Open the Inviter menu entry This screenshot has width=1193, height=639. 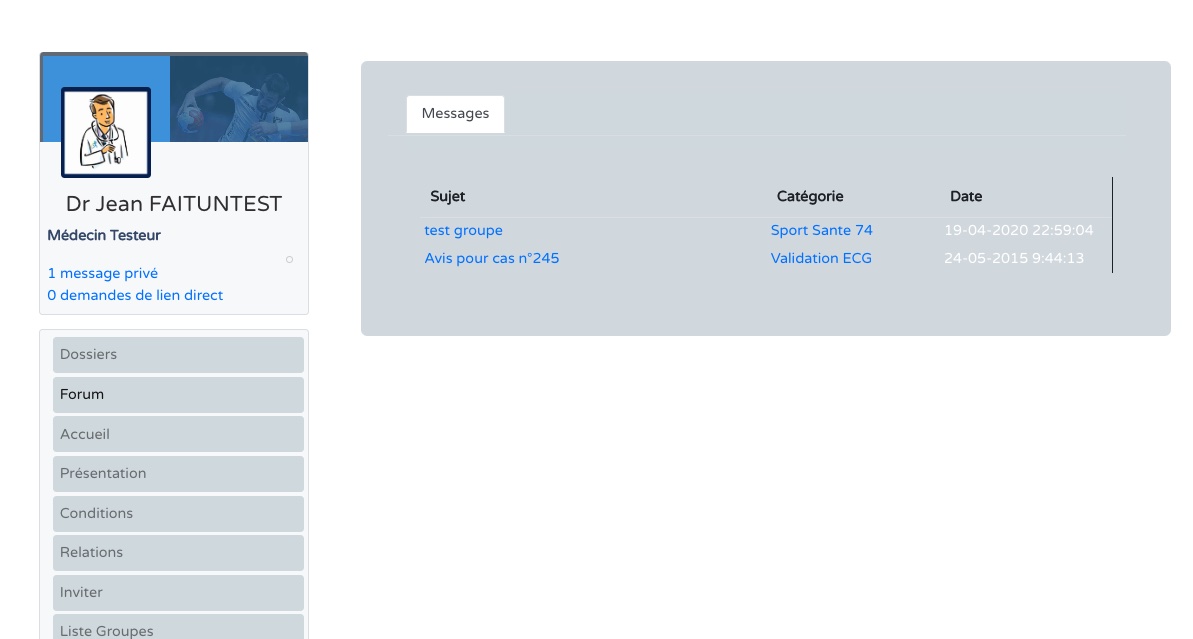178,593
